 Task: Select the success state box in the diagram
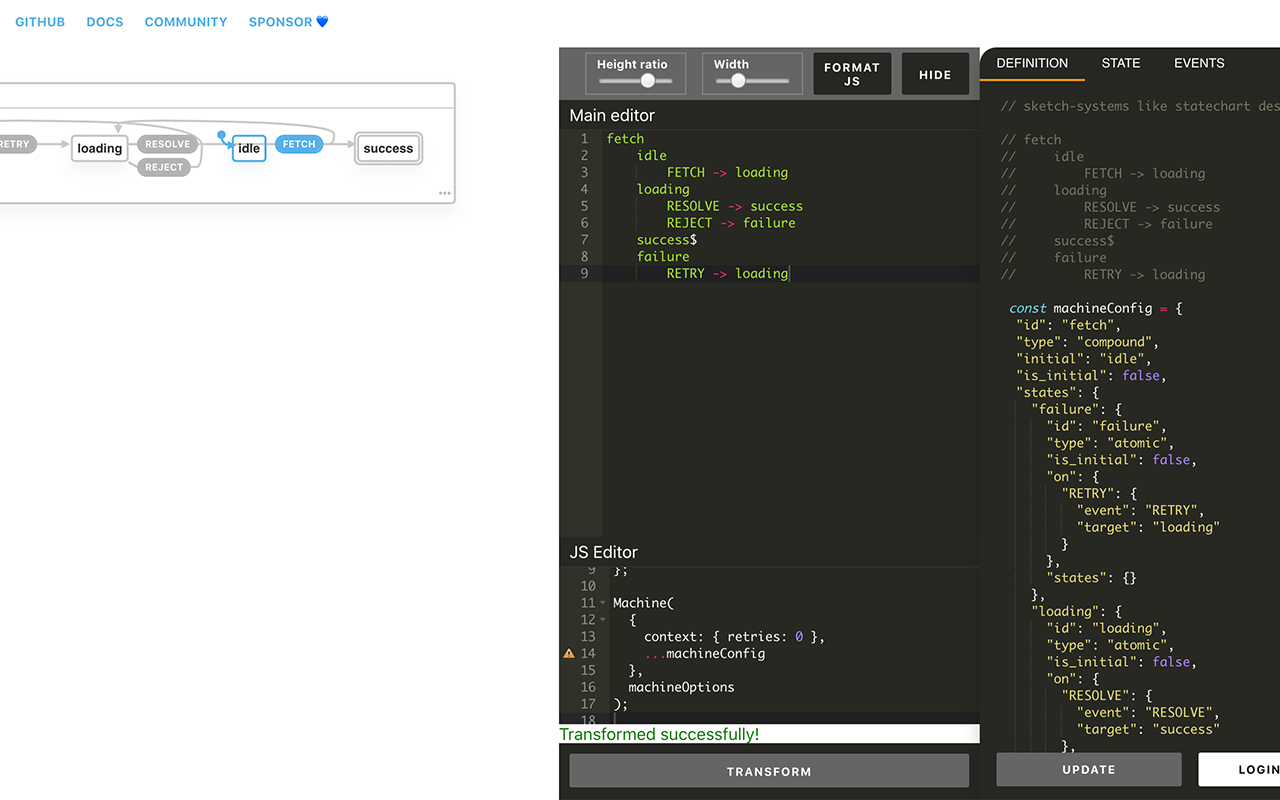coord(388,148)
